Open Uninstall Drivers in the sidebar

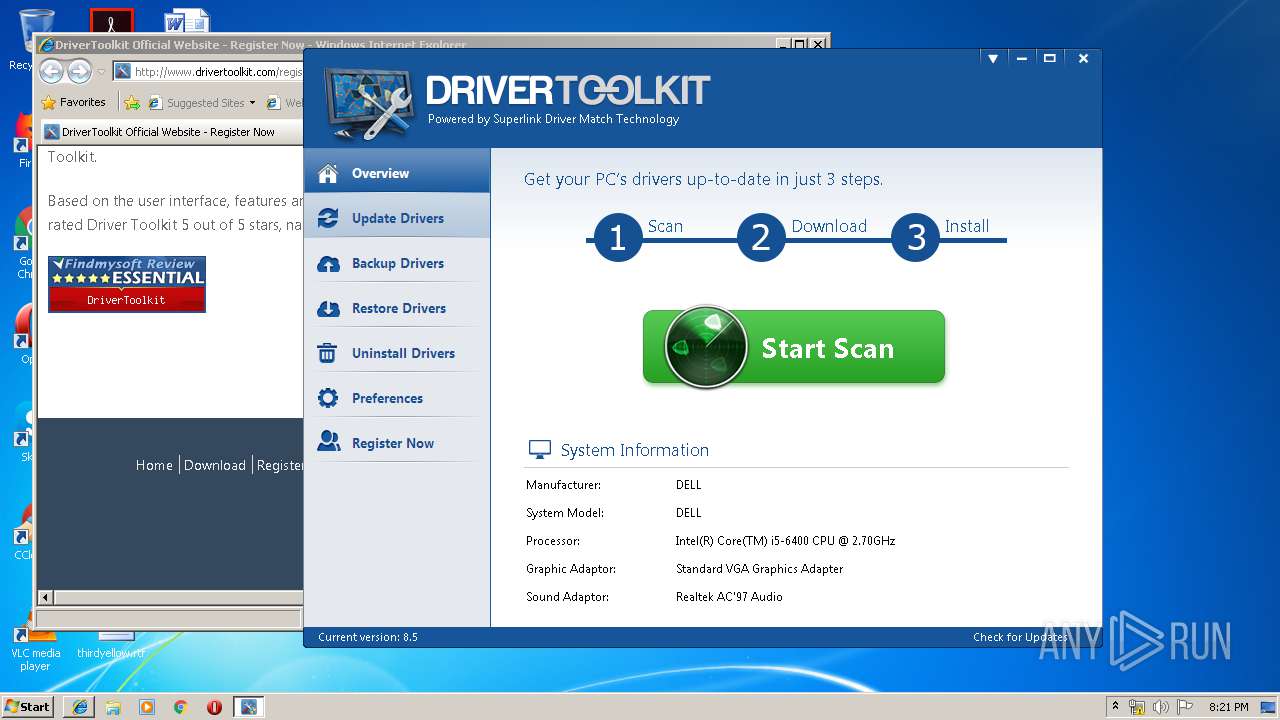[397, 353]
